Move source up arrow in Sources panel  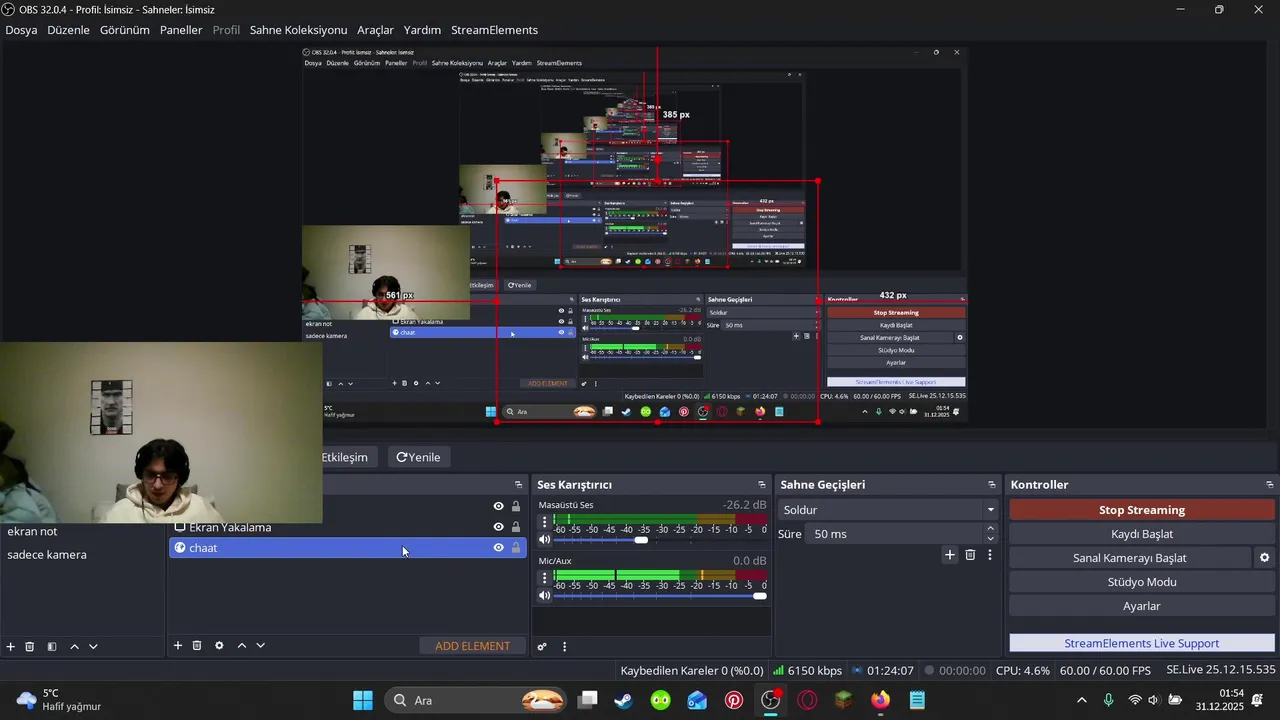[241, 646]
